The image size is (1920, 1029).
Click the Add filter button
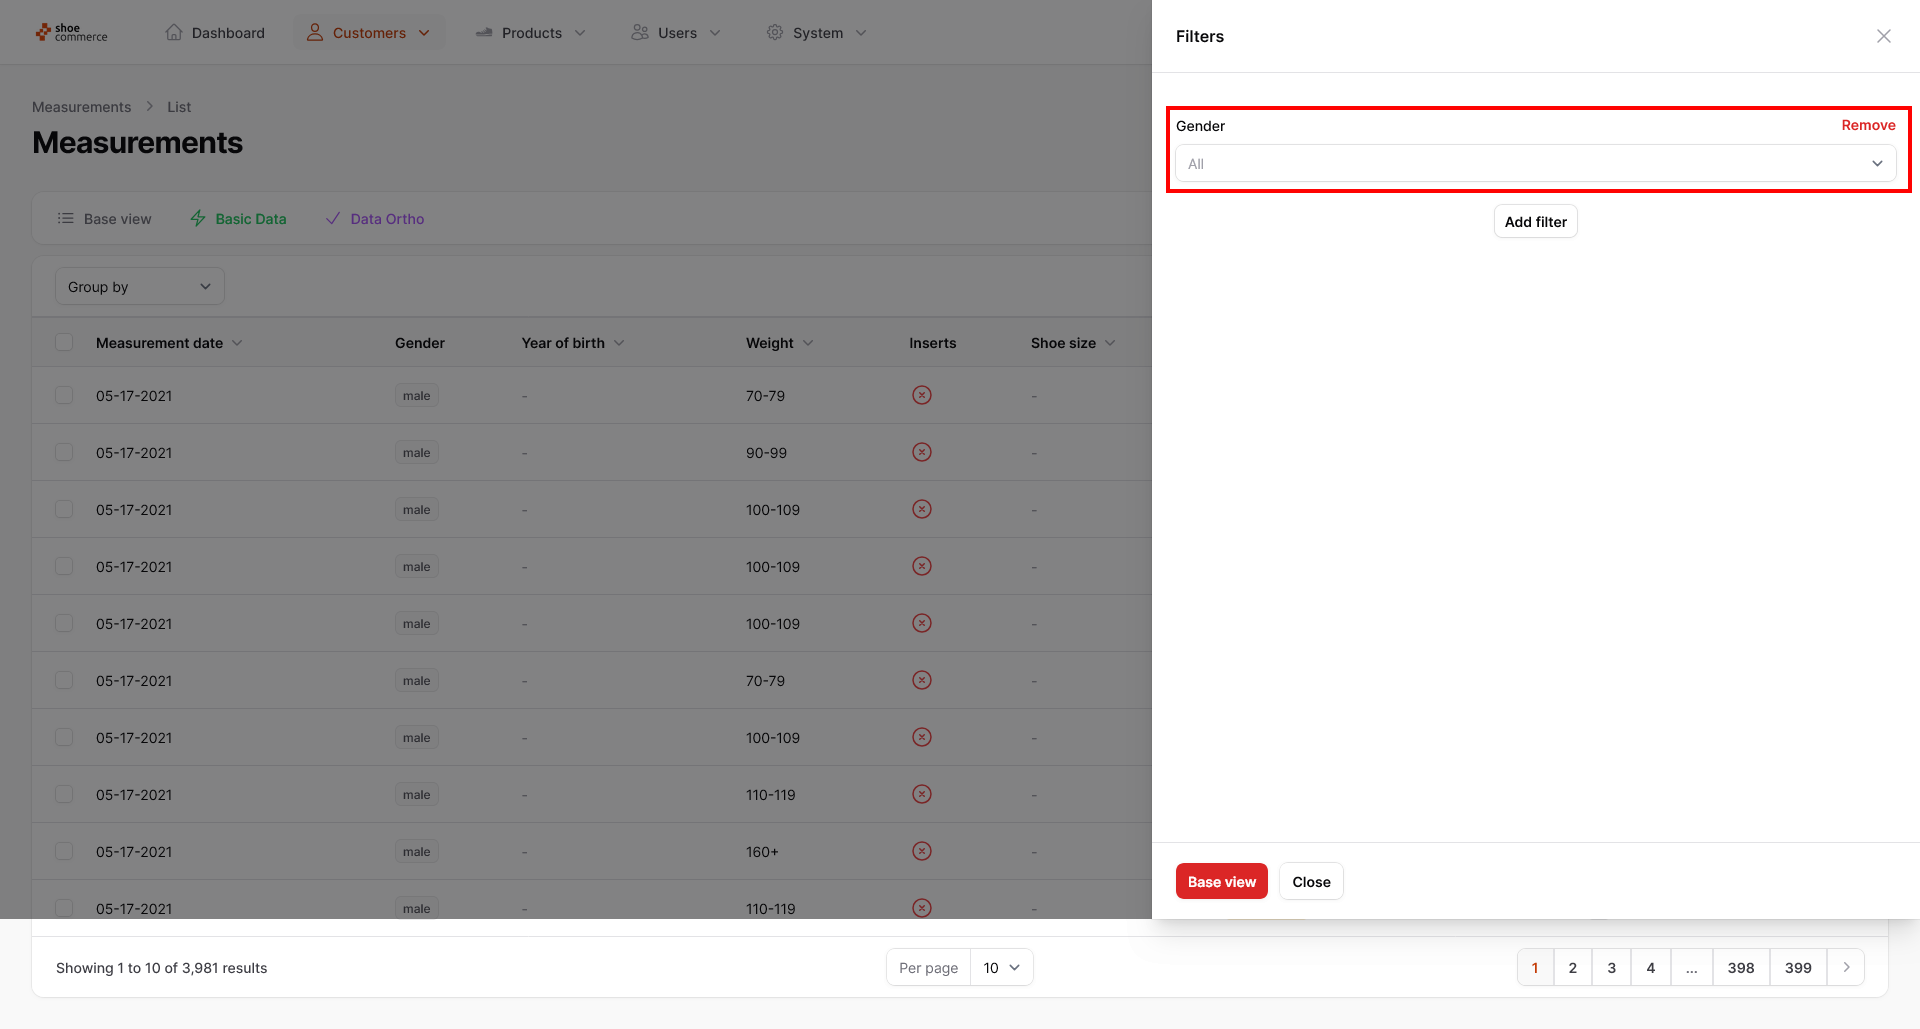[1535, 222]
